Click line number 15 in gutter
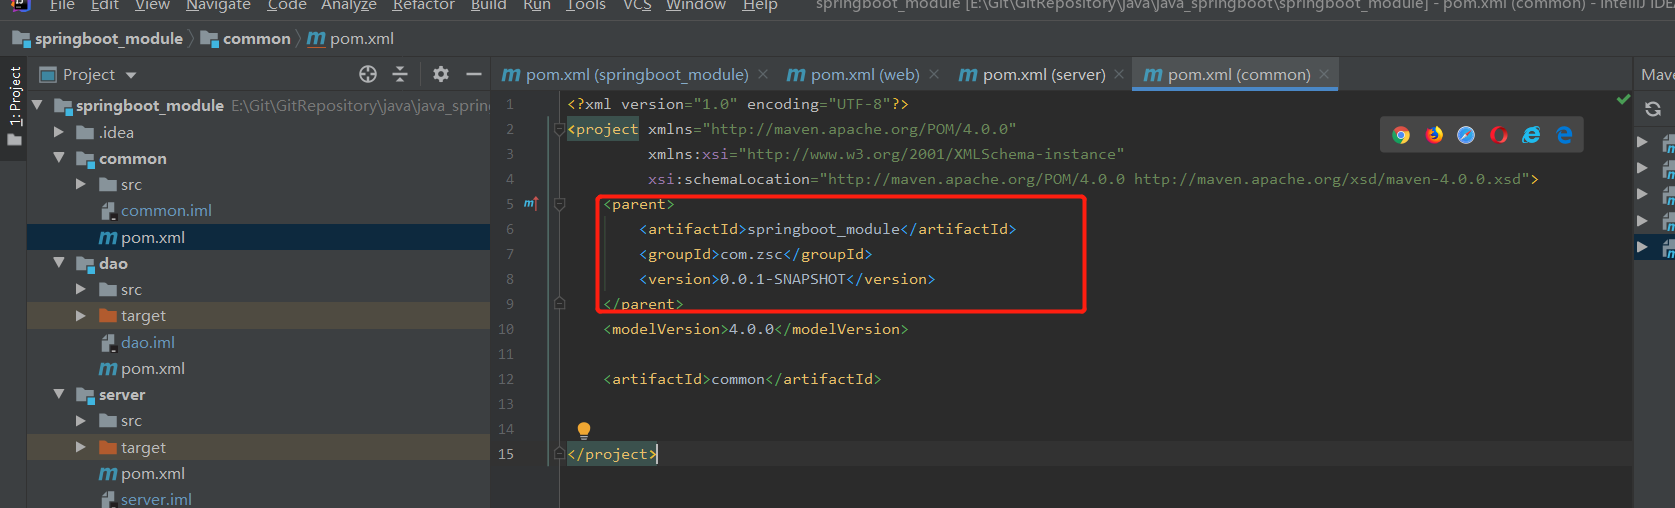 click(x=506, y=454)
